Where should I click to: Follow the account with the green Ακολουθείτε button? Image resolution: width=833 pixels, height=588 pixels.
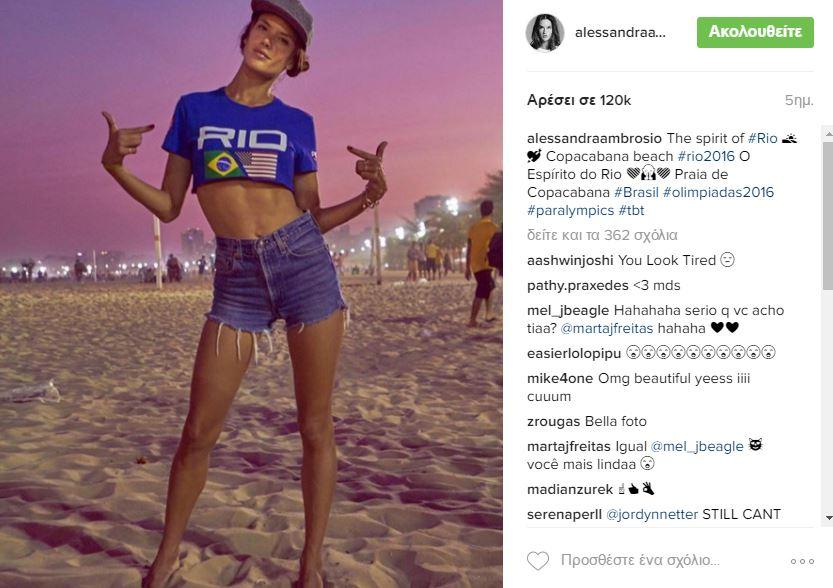[755, 32]
